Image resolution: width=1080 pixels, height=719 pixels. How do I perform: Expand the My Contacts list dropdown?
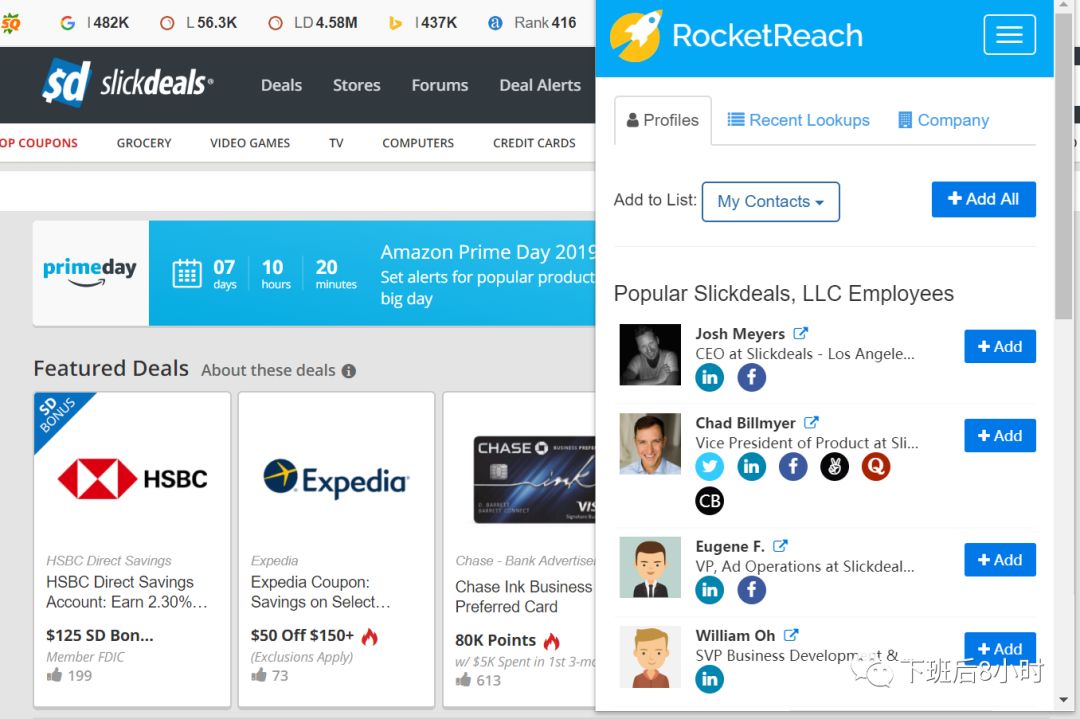[x=771, y=202]
